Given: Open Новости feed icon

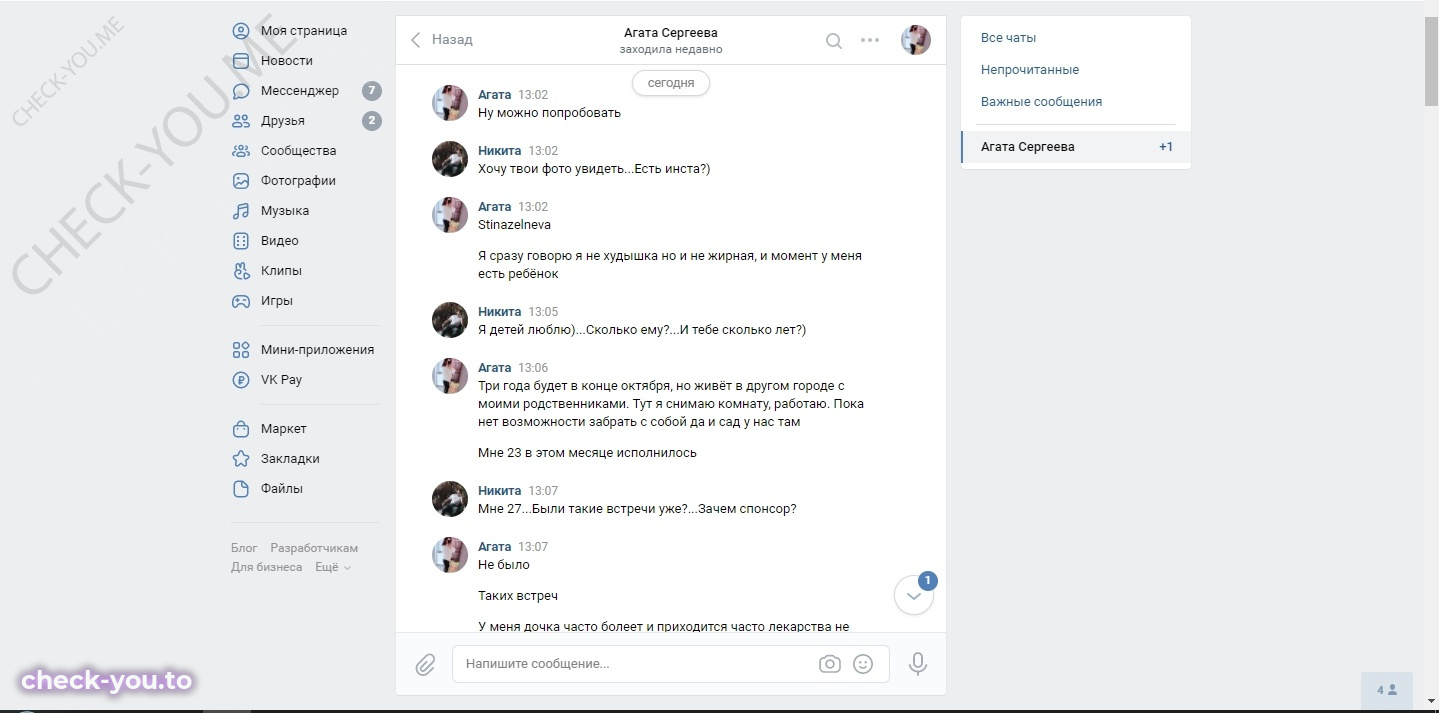Looking at the screenshot, I should [241, 61].
